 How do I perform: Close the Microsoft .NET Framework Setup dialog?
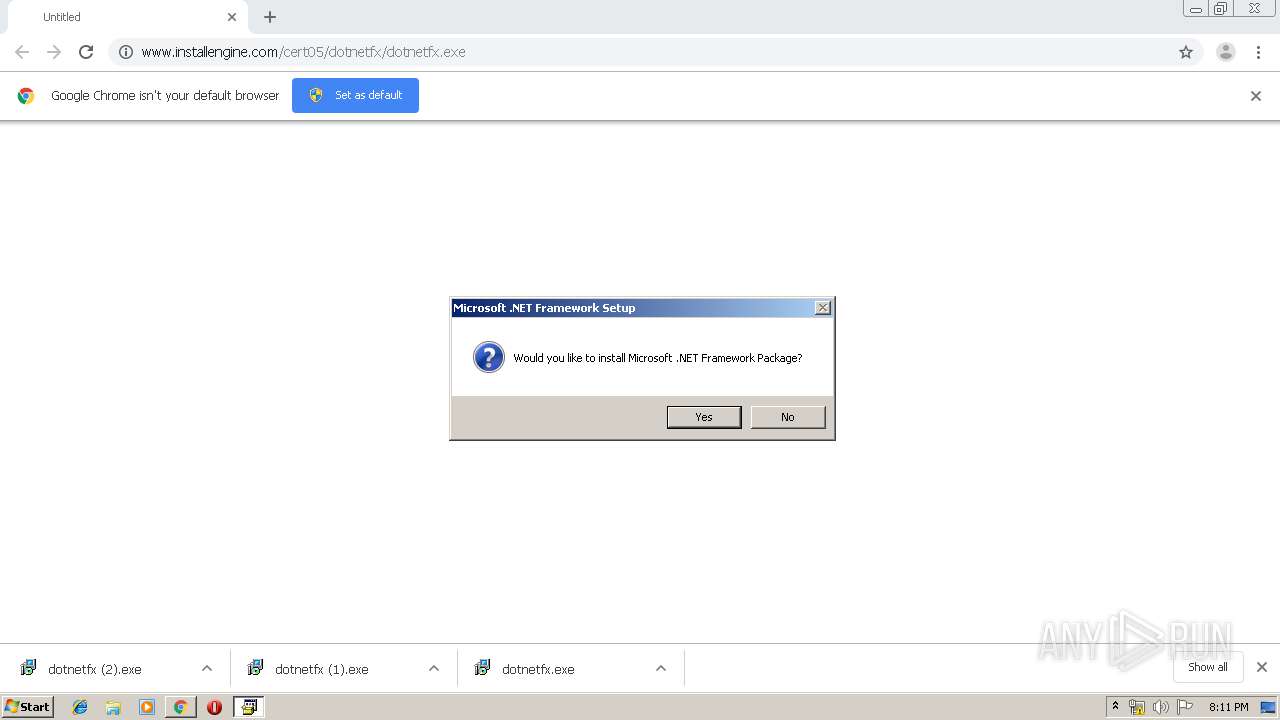pos(822,308)
